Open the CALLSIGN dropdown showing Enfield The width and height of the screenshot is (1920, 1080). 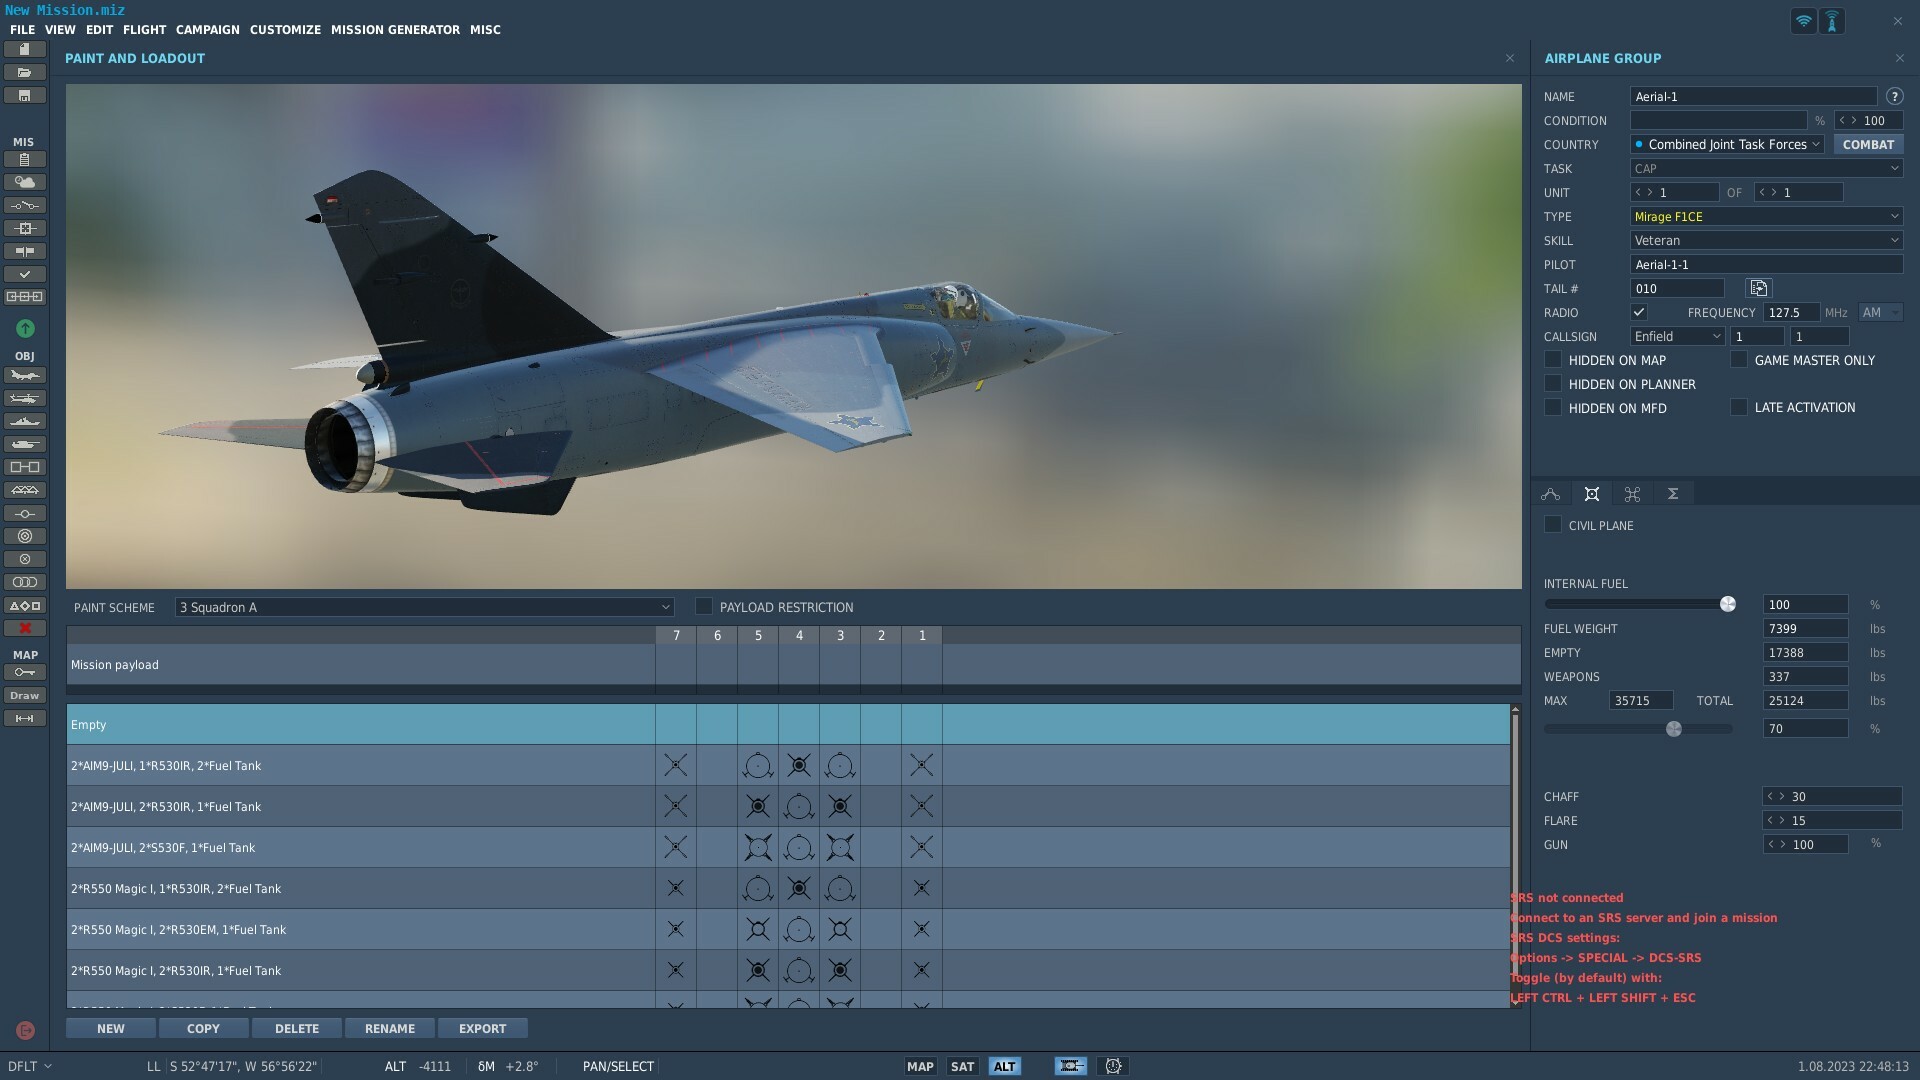click(x=1677, y=336)
